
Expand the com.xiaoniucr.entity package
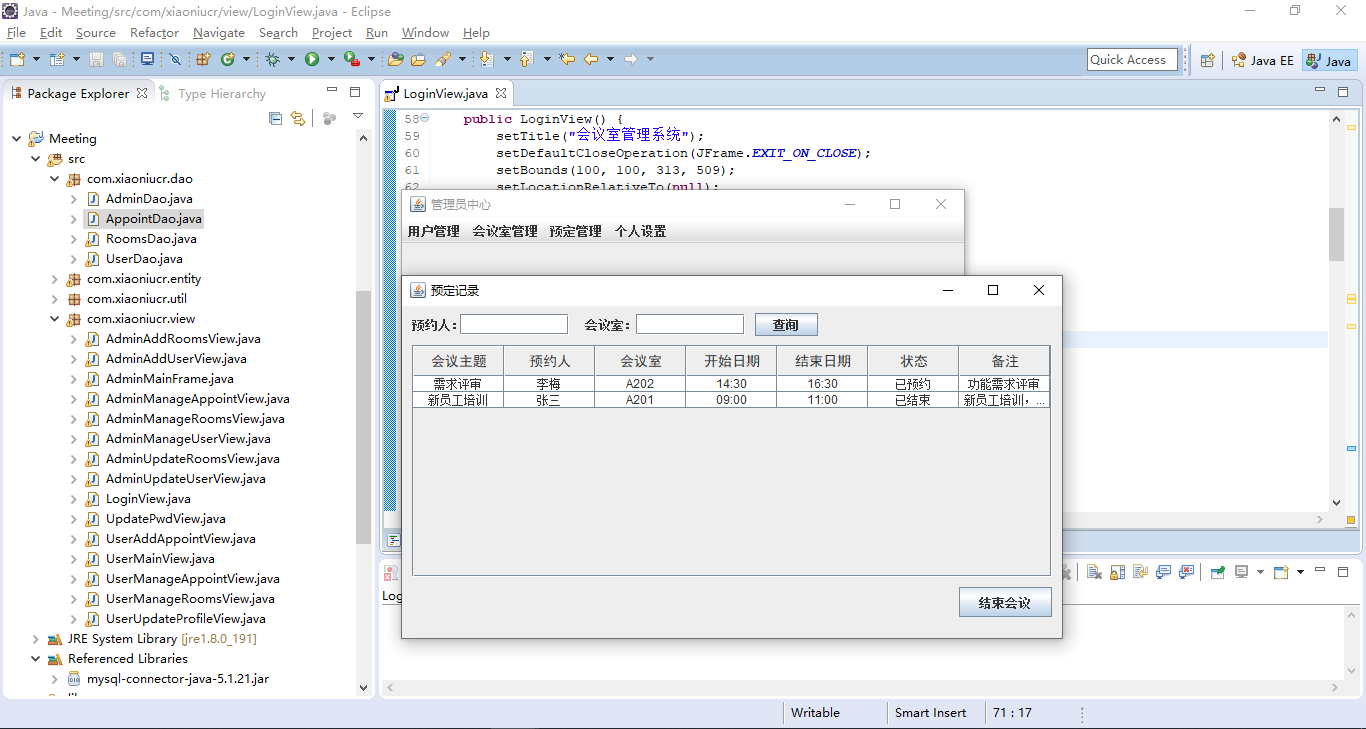(55, 279)
